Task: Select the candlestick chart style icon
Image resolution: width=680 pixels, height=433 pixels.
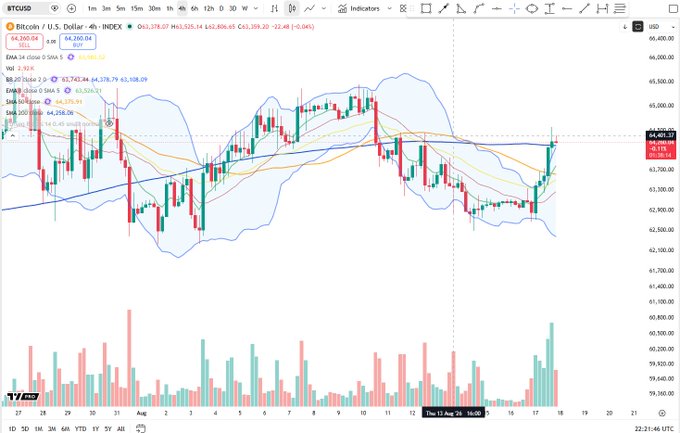Action: 292,8
